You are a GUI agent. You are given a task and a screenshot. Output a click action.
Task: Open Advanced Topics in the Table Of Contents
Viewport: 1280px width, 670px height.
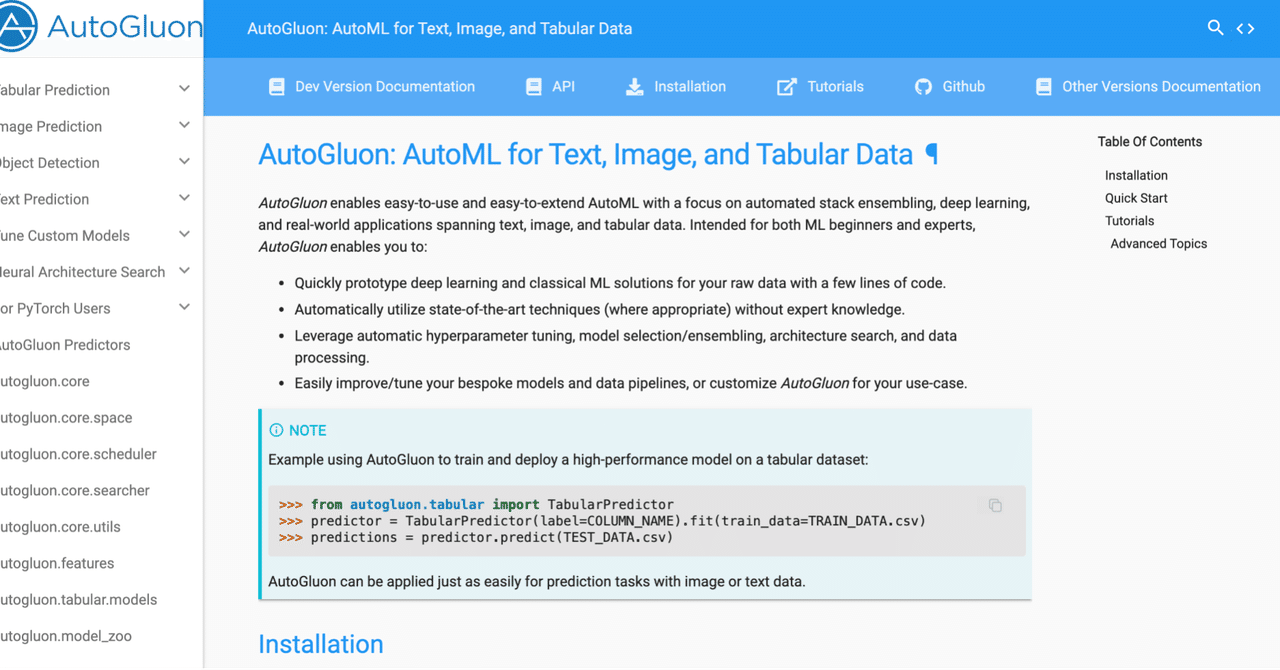(1158, 243)
